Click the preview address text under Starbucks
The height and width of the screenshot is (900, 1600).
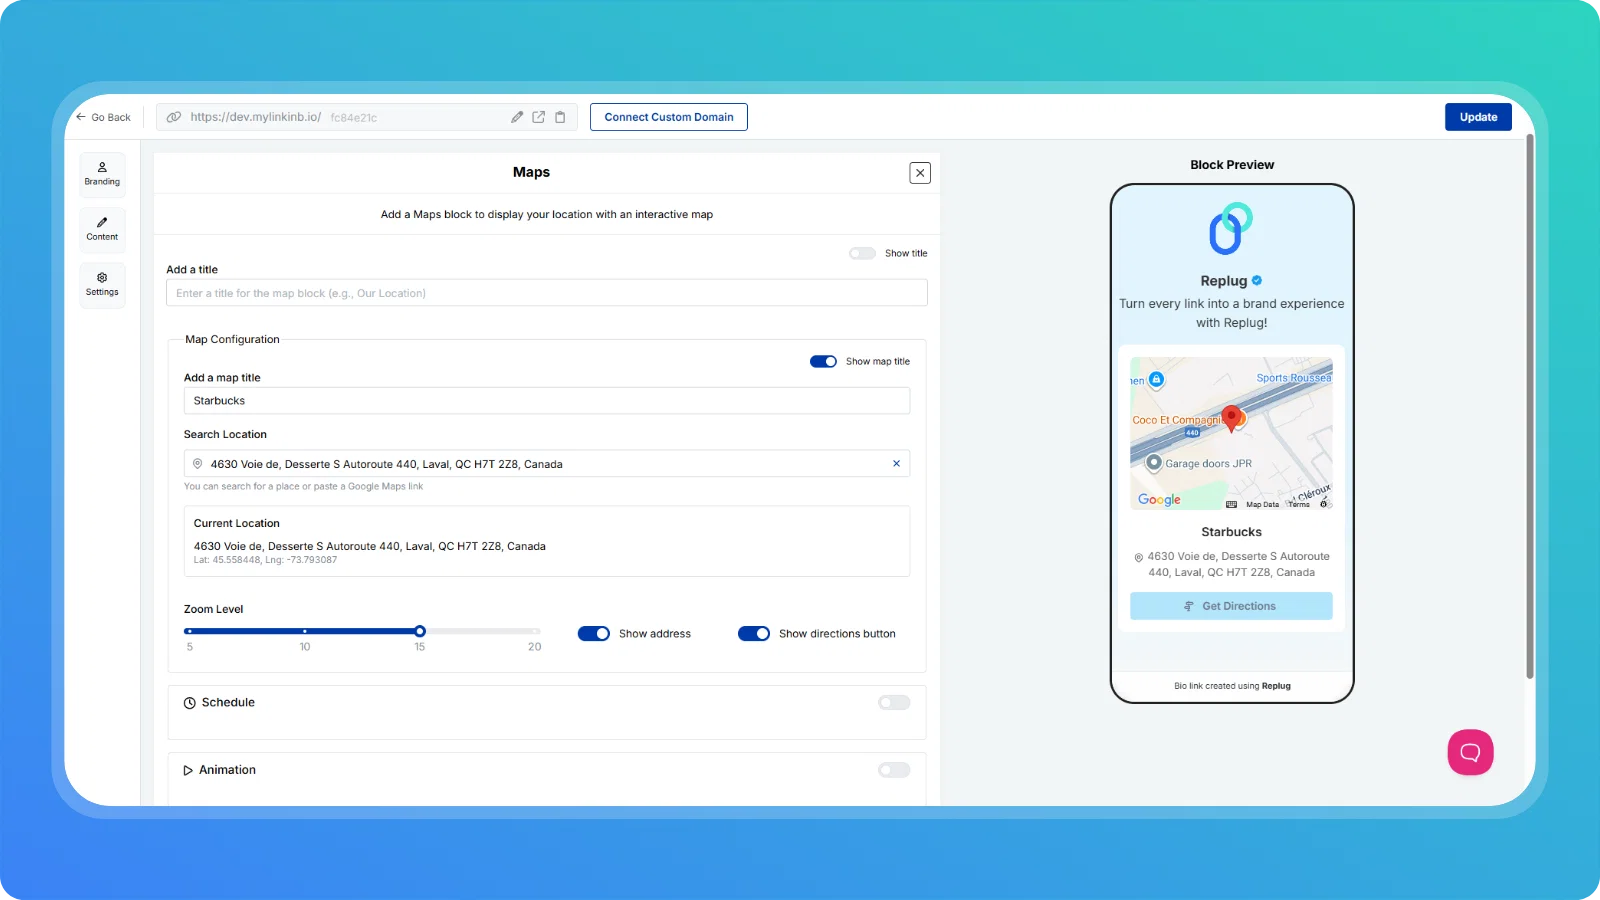point(1238,565)
